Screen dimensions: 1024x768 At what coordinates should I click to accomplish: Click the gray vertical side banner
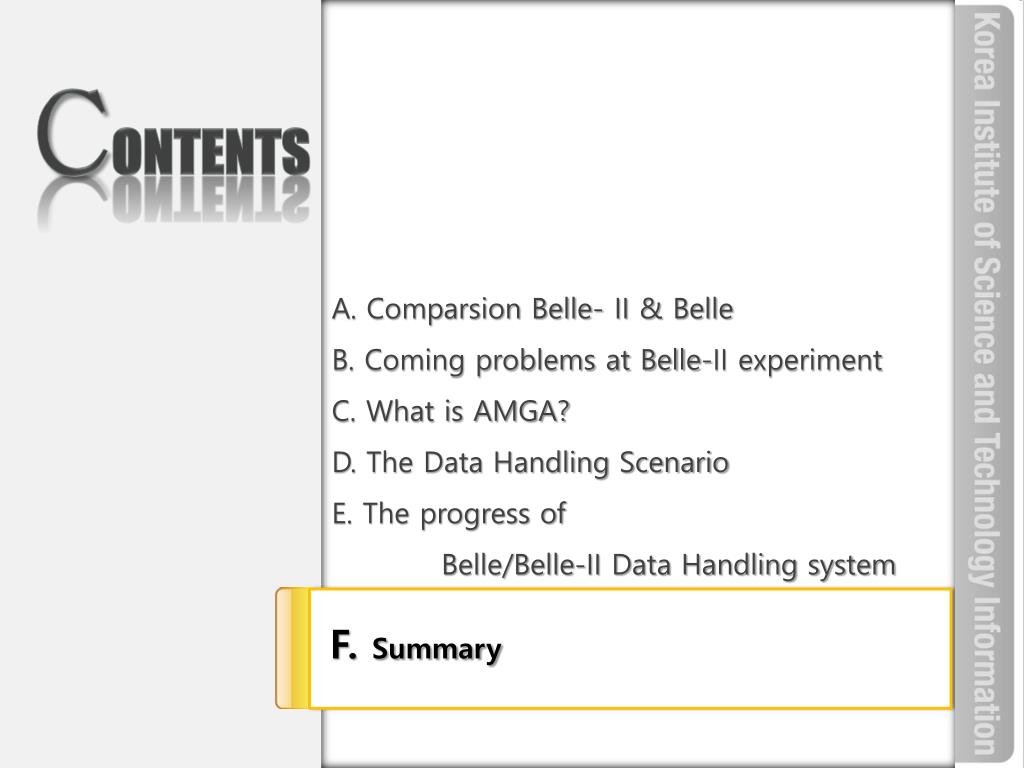tap(985, 384)
